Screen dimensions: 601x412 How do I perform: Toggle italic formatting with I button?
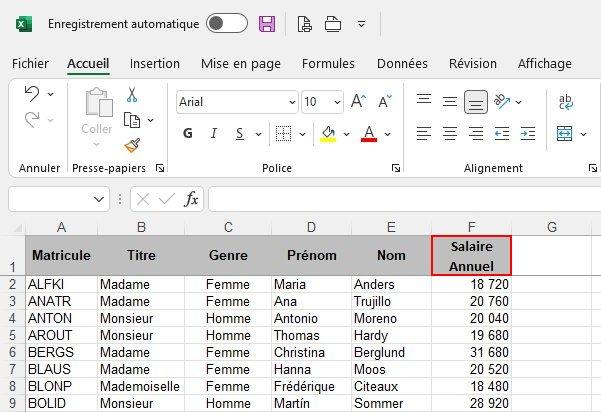pos(213,134)
